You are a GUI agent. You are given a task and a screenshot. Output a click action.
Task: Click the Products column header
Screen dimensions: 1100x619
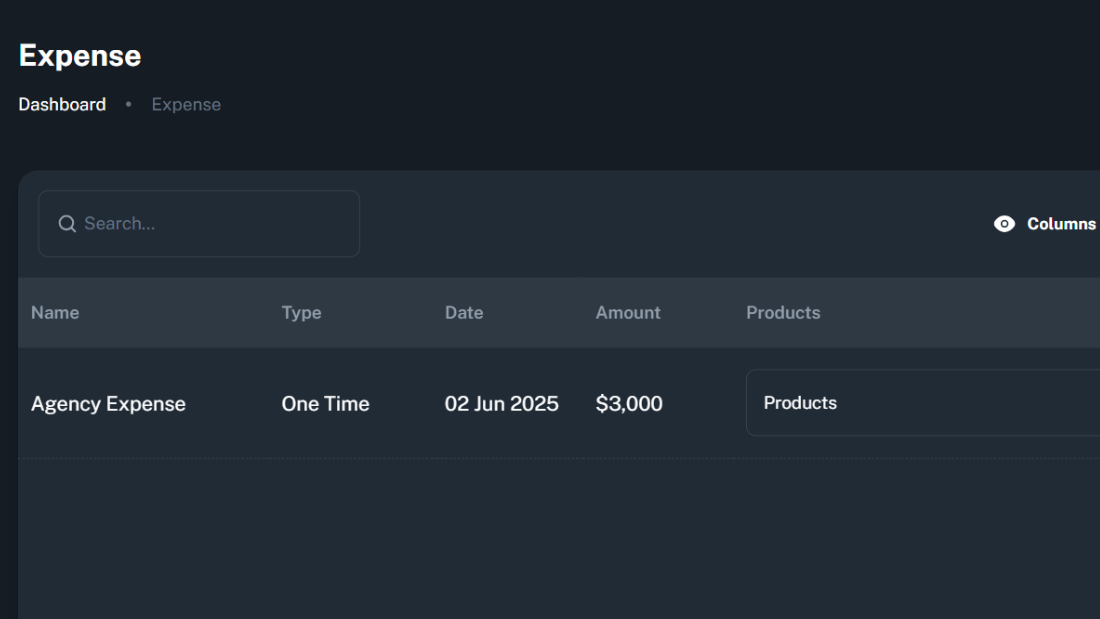pos(783,312)
